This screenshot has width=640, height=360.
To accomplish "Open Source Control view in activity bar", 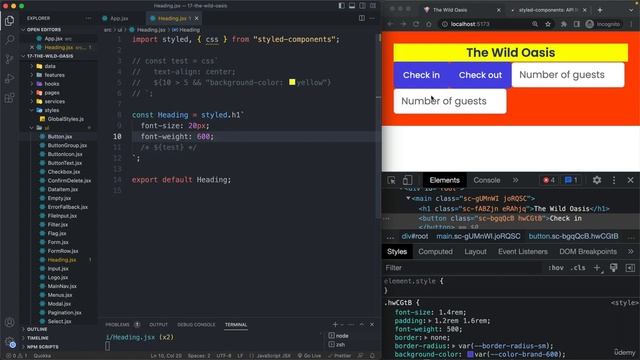I will coord(9,59).
